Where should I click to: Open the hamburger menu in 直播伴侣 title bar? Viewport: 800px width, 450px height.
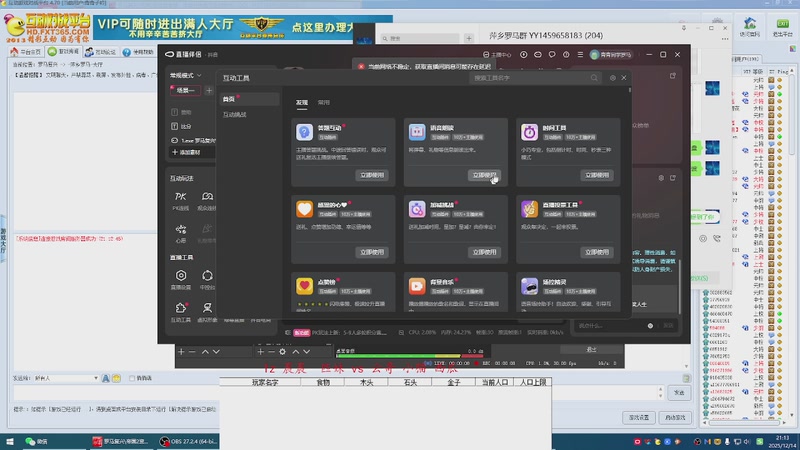[580, 55]
